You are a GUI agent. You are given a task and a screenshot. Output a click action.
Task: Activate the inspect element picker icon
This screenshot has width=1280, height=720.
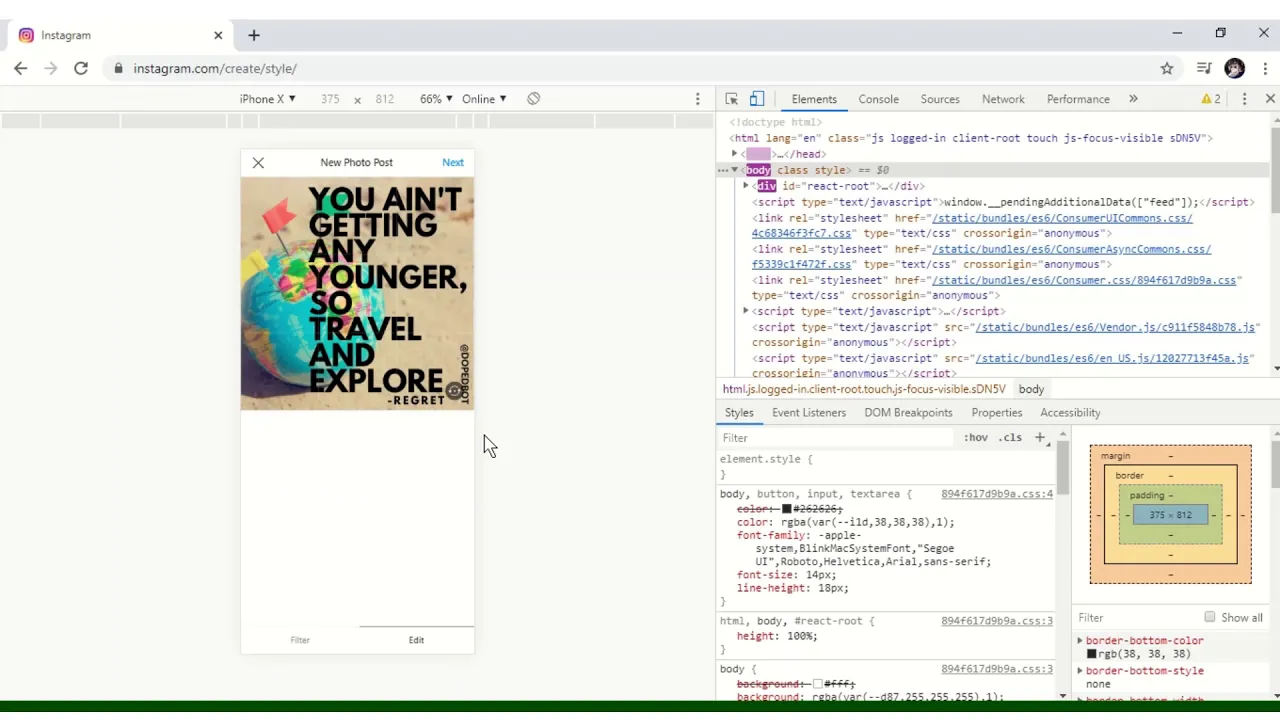pyautogui.click(x=732, y=99)
